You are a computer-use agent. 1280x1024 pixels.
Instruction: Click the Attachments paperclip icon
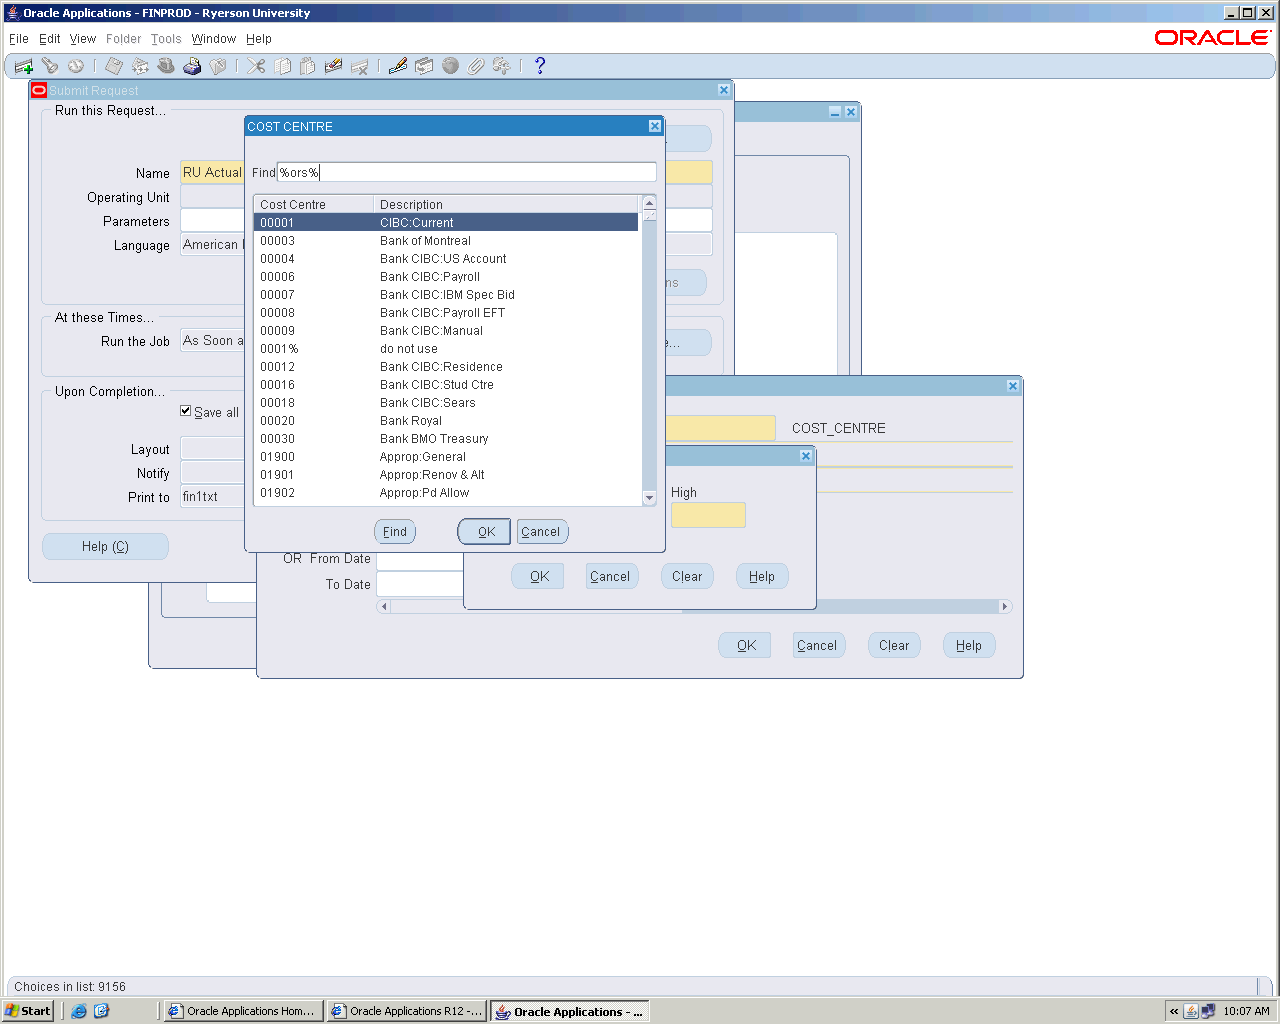[x=476, y=66]
